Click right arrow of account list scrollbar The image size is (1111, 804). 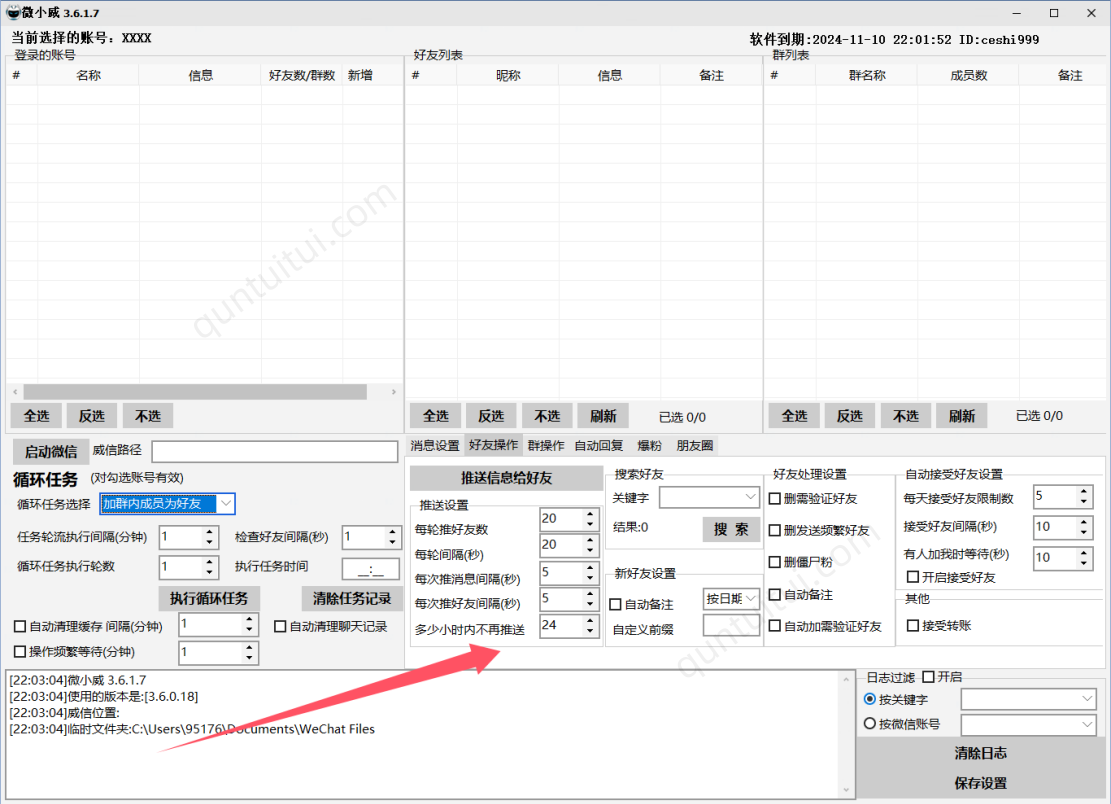coord(394,392)
